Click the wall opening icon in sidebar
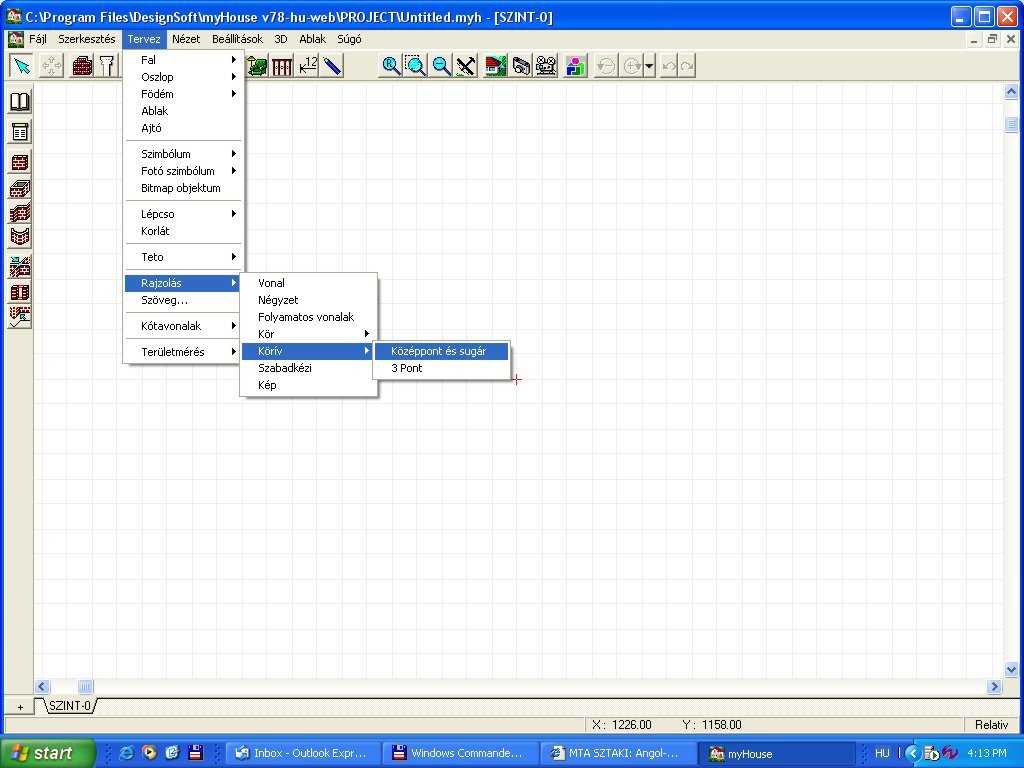The width and height of the screenshot is (1024, 768). point(20,292)
